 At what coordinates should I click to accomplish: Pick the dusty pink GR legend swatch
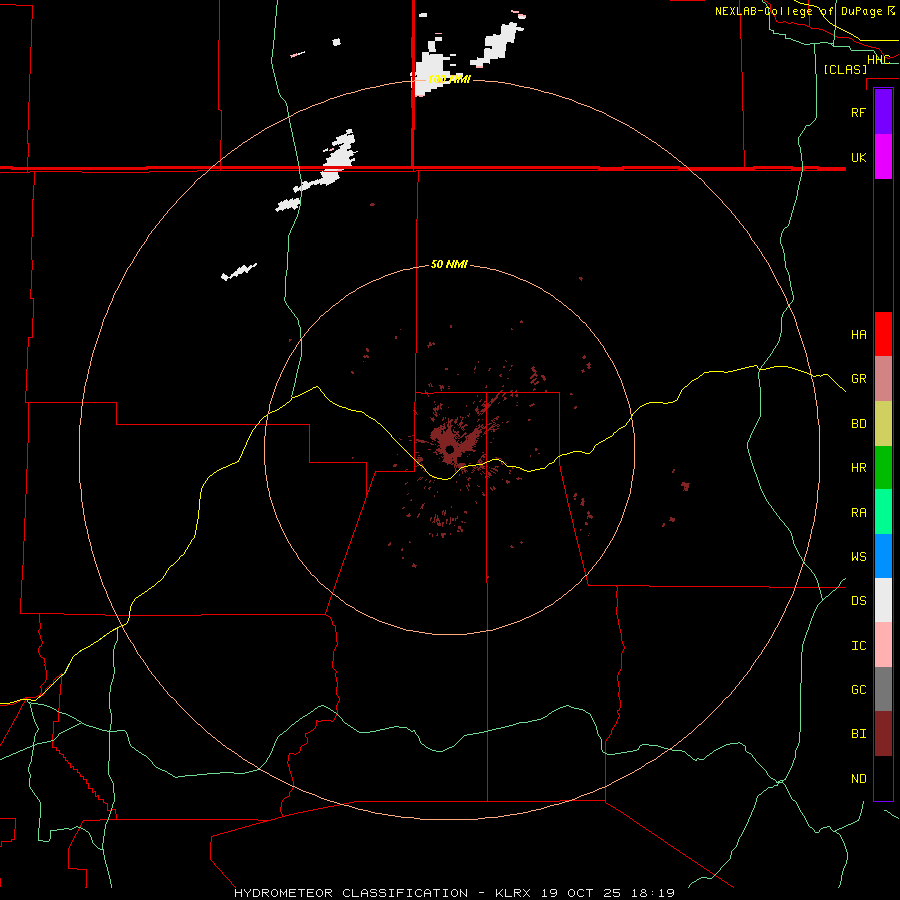(x=883, y=379)
